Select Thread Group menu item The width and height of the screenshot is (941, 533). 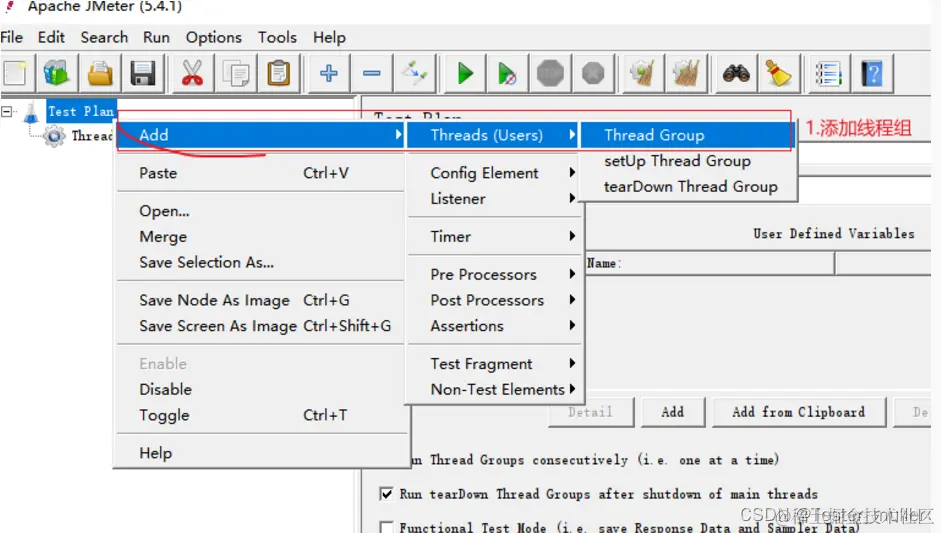coord(686,135)
